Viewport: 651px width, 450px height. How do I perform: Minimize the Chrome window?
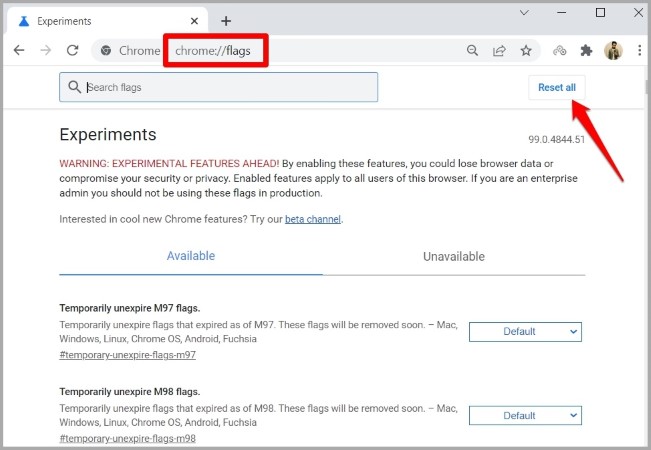[x=562, y=13]
